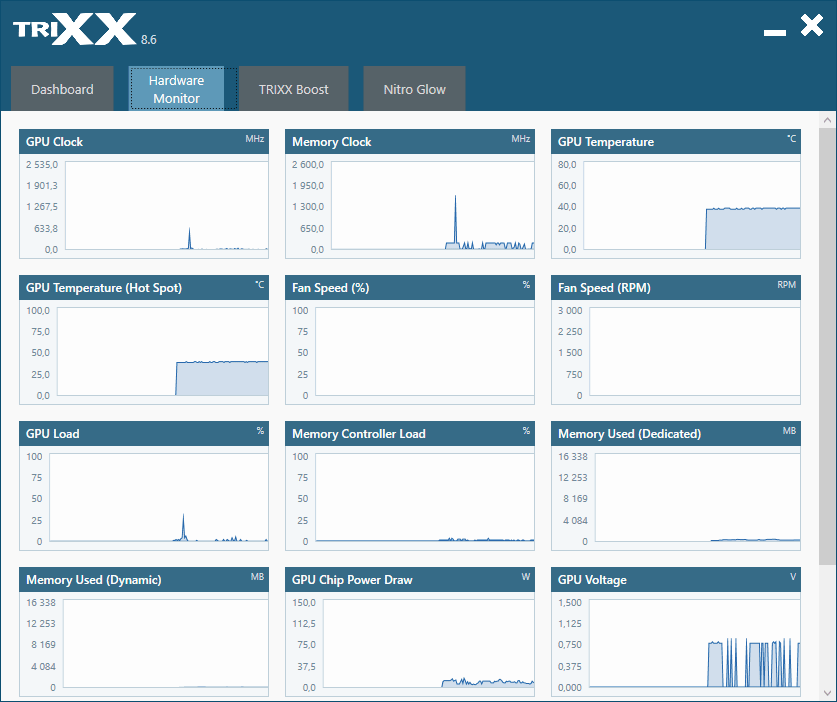Click the 'GPU Clock' panel title
The image size is (837, 702).
pos(54,141)
